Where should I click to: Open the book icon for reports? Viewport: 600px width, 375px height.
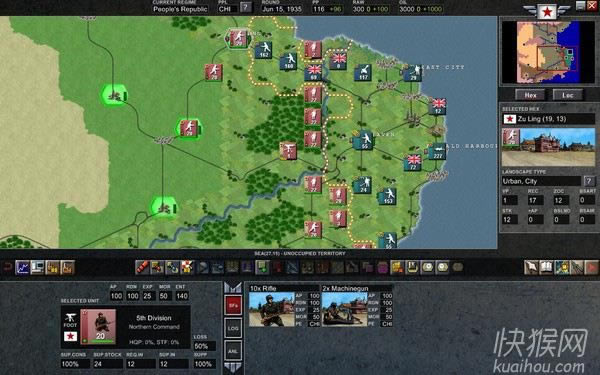point(546,267)
